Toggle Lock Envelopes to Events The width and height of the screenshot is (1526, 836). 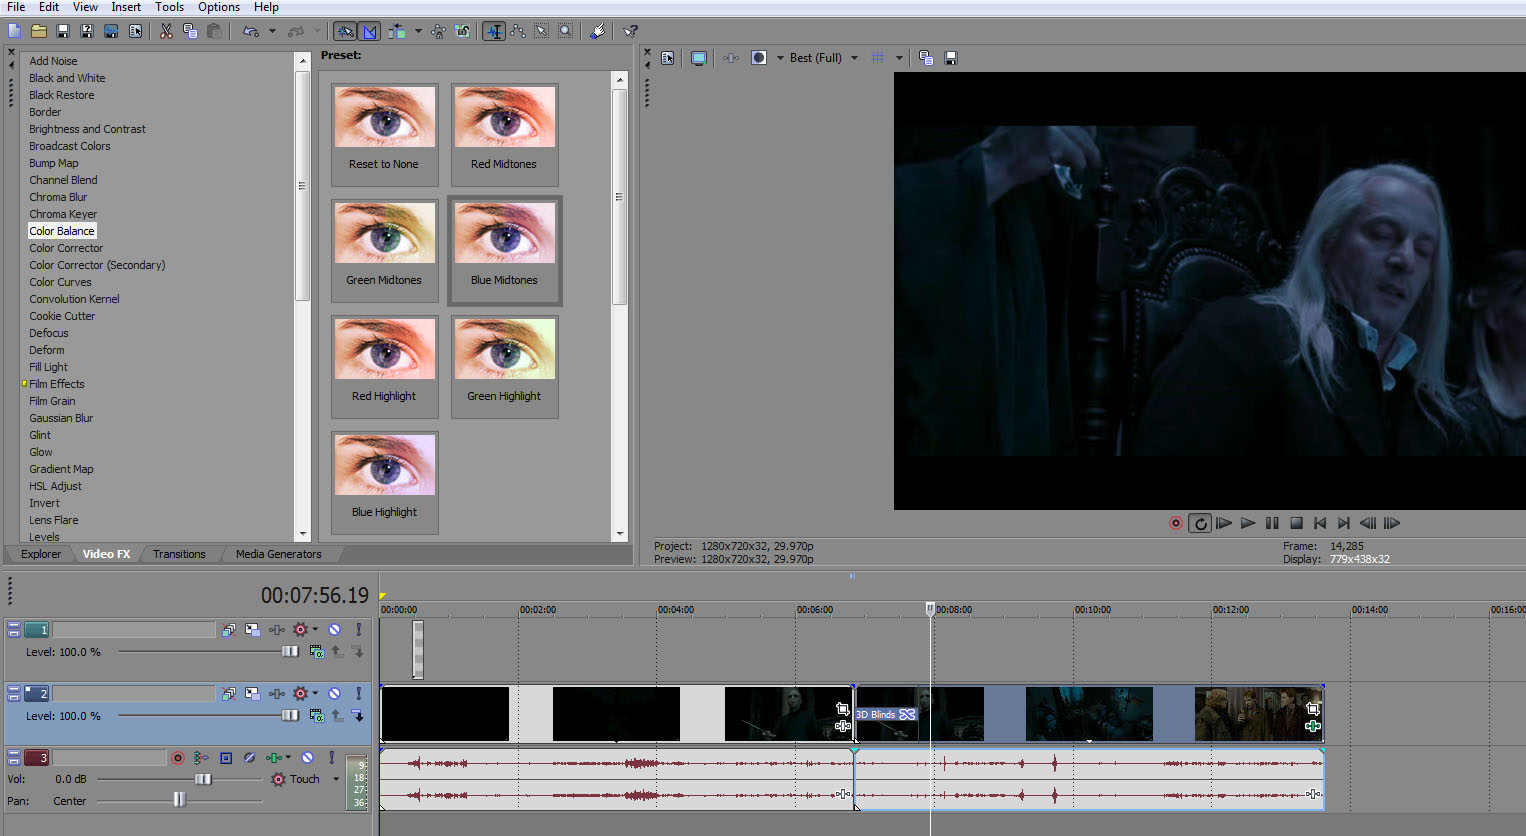tap(438, 31)
